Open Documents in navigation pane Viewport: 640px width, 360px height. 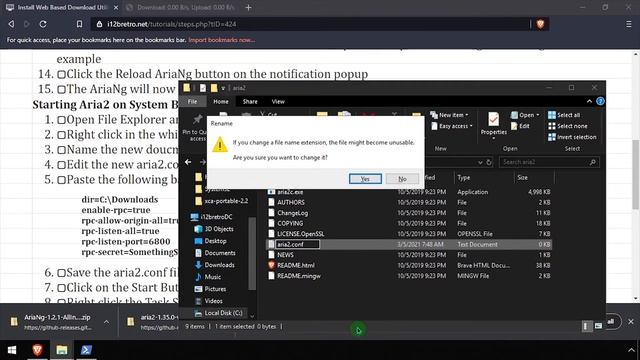(215, 253)
